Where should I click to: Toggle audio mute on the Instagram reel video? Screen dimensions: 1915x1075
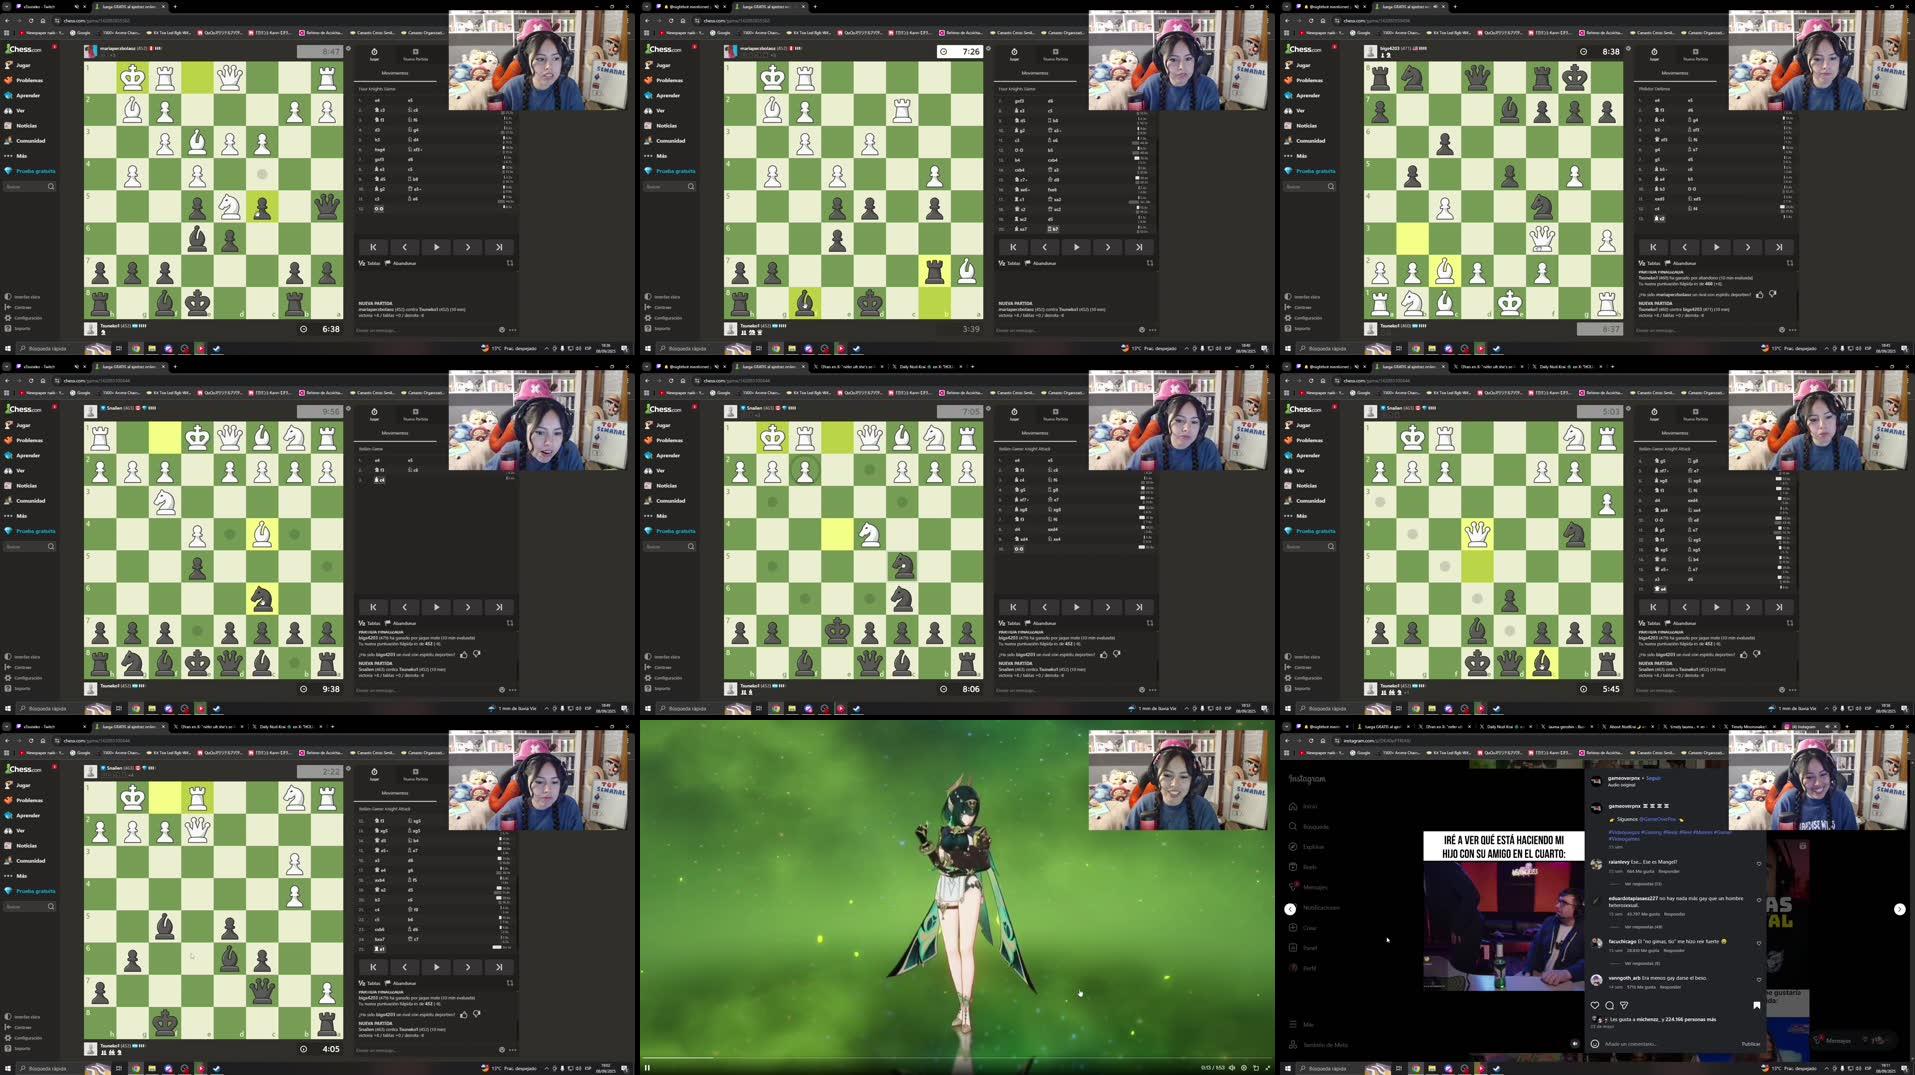tap(1575, 1043)
